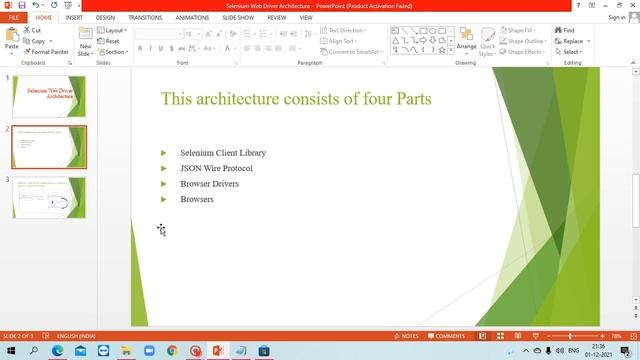Insert a New Slide

[x=85, y=42]
